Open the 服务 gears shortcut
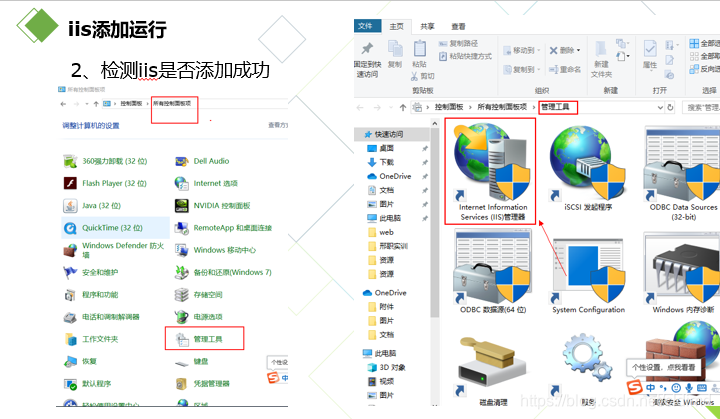This screenshot has height=419, width=720. 588,368
